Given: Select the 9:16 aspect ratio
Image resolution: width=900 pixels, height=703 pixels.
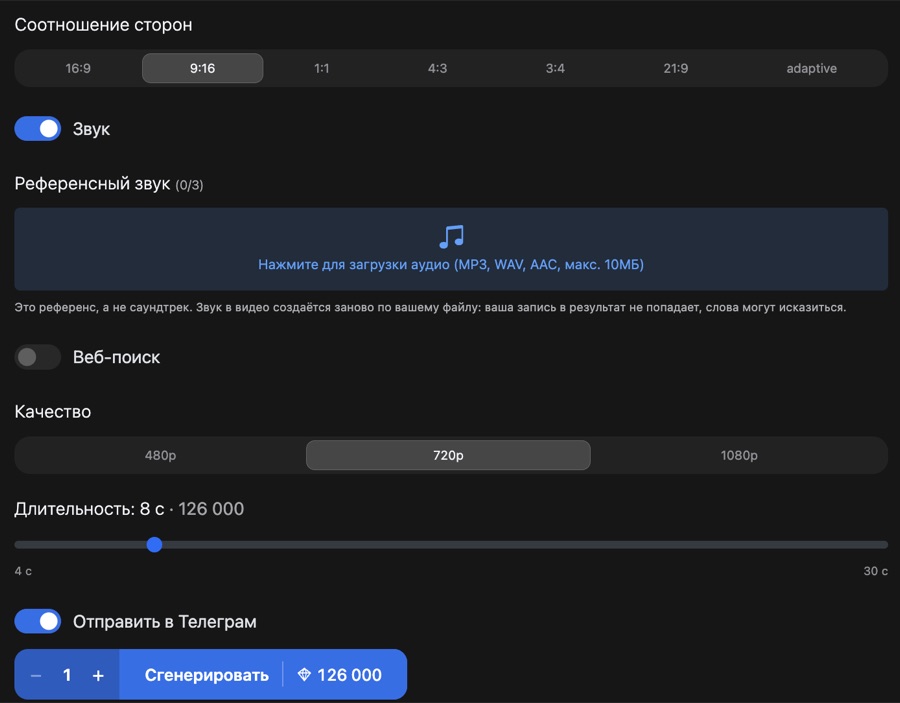Looking at the screenshot, I should click(x=203, y=68).
